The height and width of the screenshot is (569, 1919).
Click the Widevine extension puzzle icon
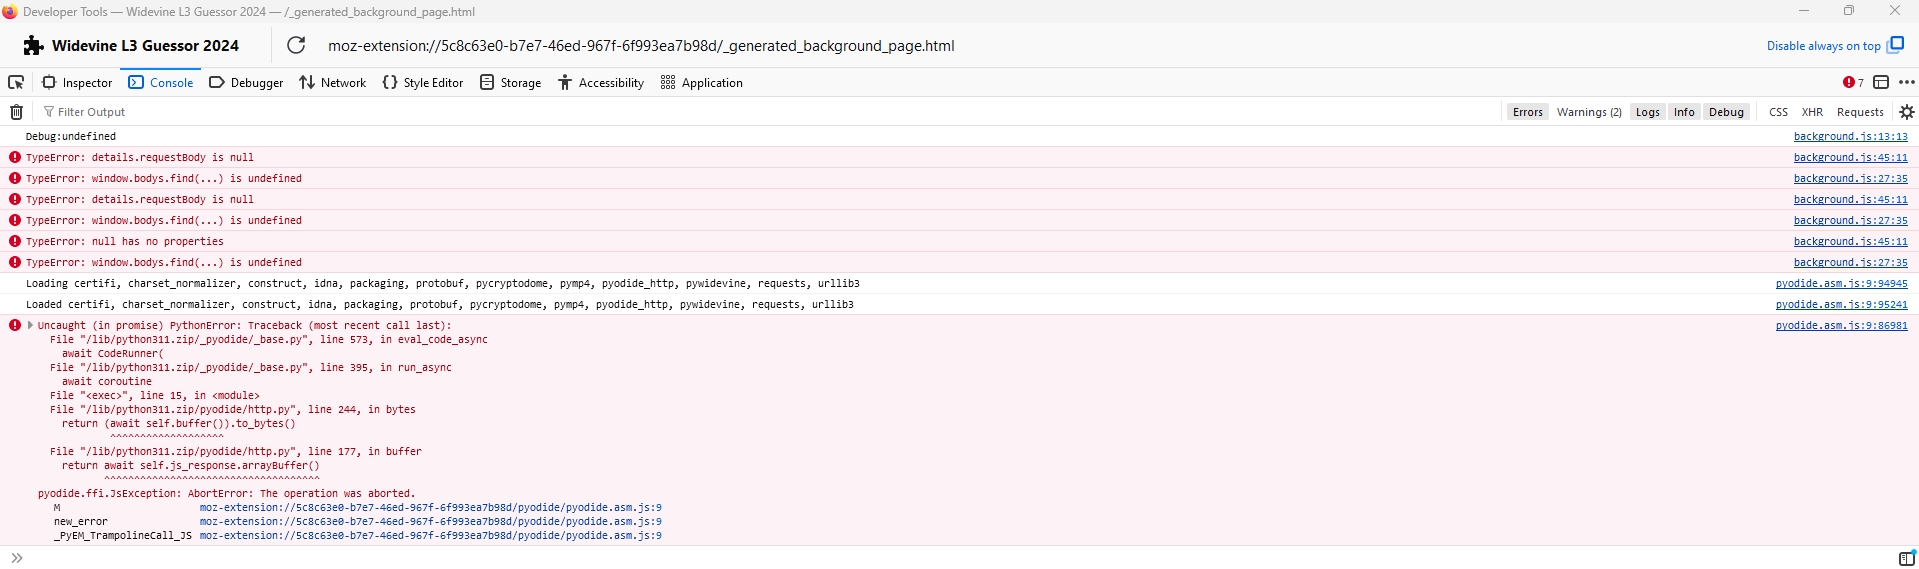(33, 45)
